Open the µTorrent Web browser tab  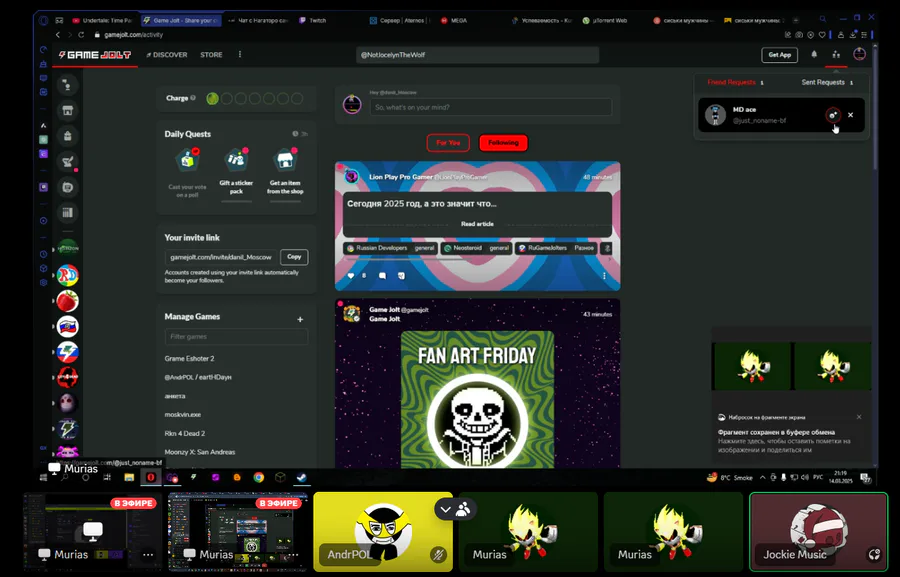tap(606, 20)
